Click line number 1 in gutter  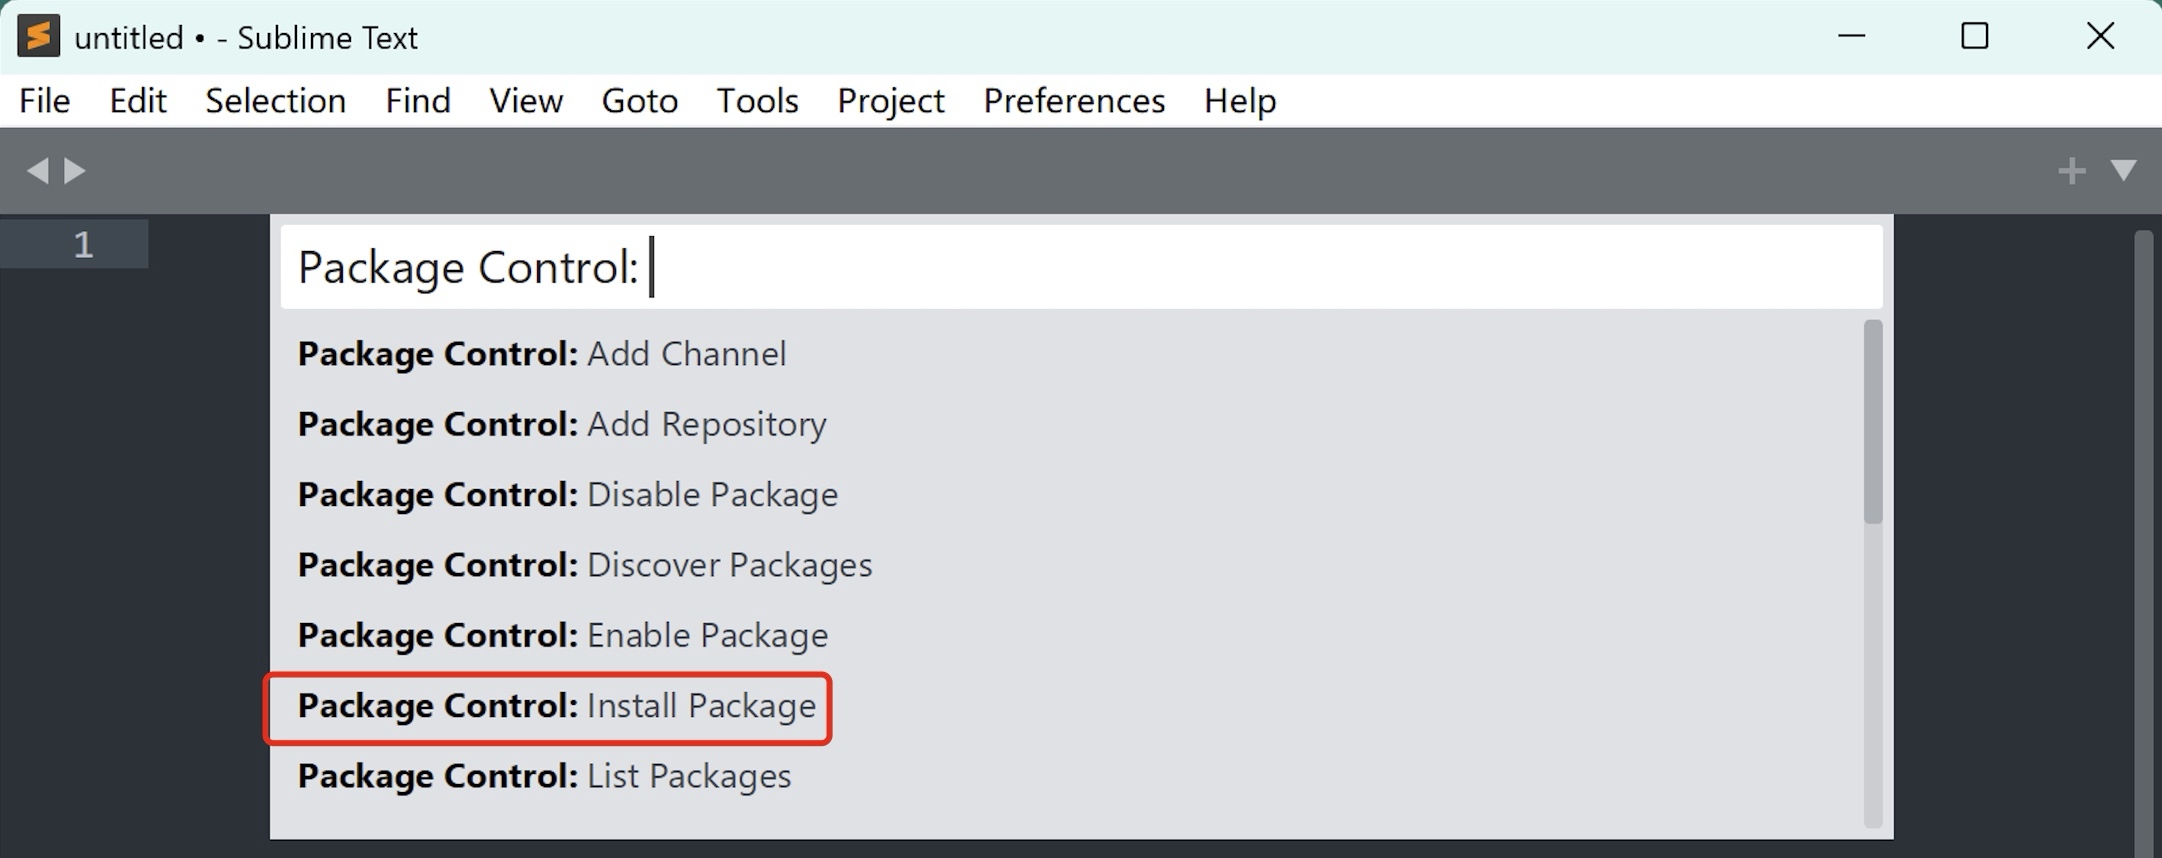83,245
